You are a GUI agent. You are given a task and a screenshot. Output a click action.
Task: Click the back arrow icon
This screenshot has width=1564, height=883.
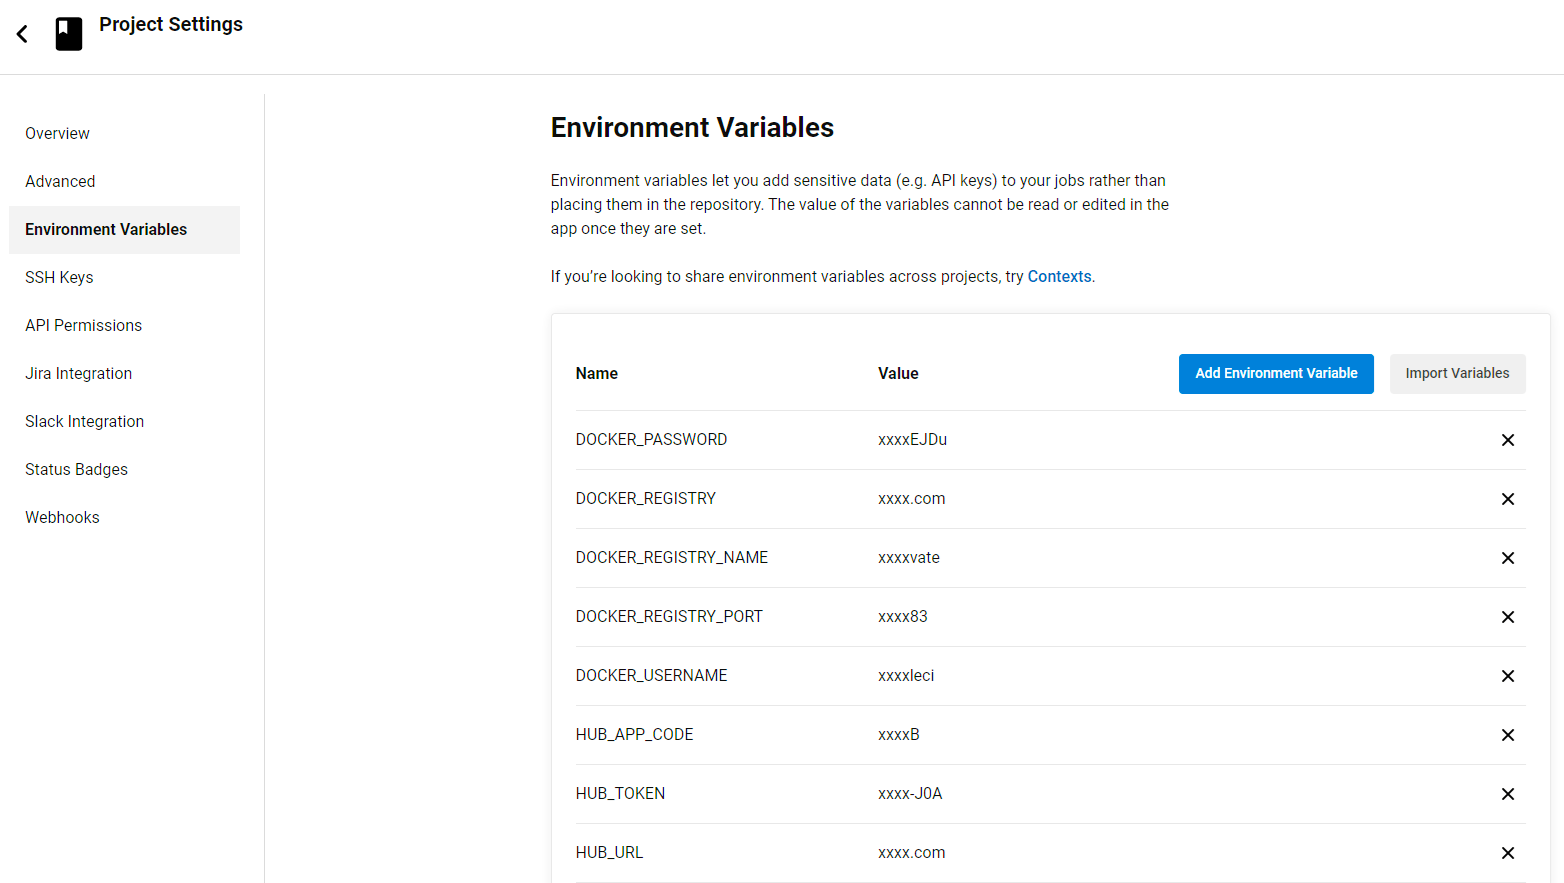(22, 34)
